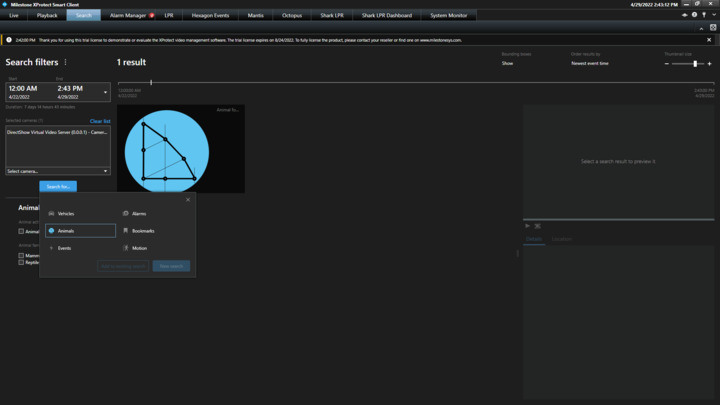Open the Shark LPR Dashboard tab

point(385,16)
